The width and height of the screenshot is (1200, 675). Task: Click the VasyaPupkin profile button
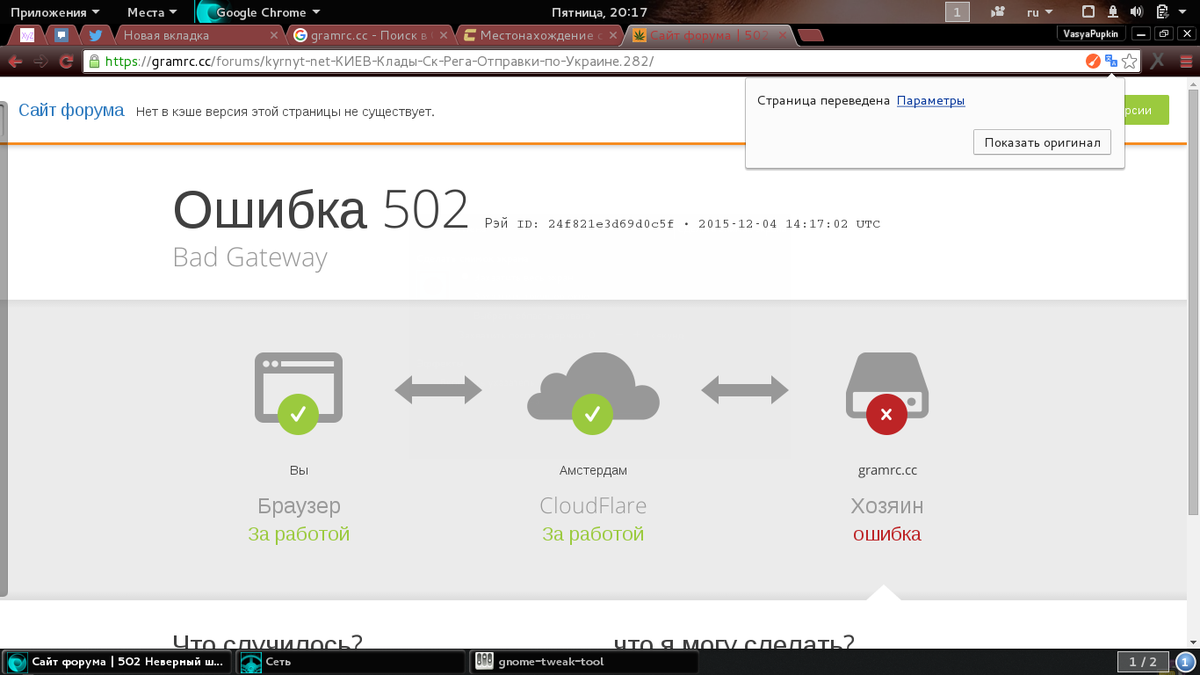click(1090, 34)
